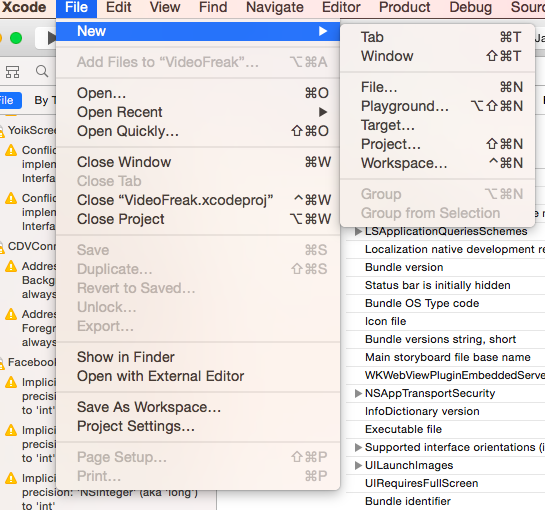Expand LSApplicationQueriesSchemes row
This screenshot has height=510, width=545.
(358, 231)
